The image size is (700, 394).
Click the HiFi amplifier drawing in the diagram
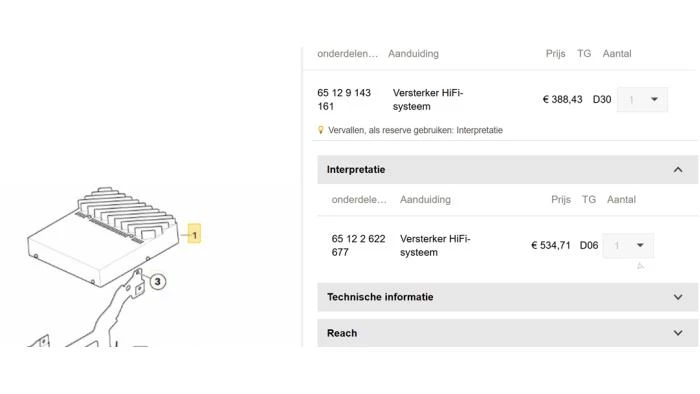point(103,236)
